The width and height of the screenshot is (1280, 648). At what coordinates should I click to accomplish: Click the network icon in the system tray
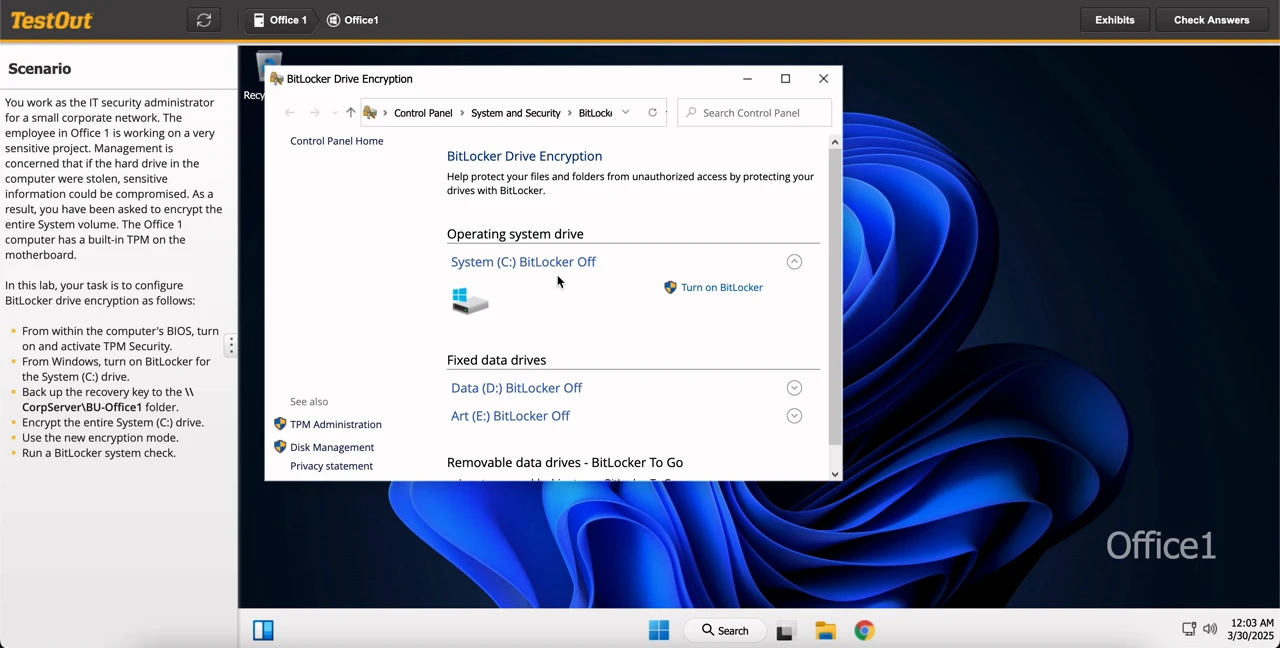[x=1189, y=629]
